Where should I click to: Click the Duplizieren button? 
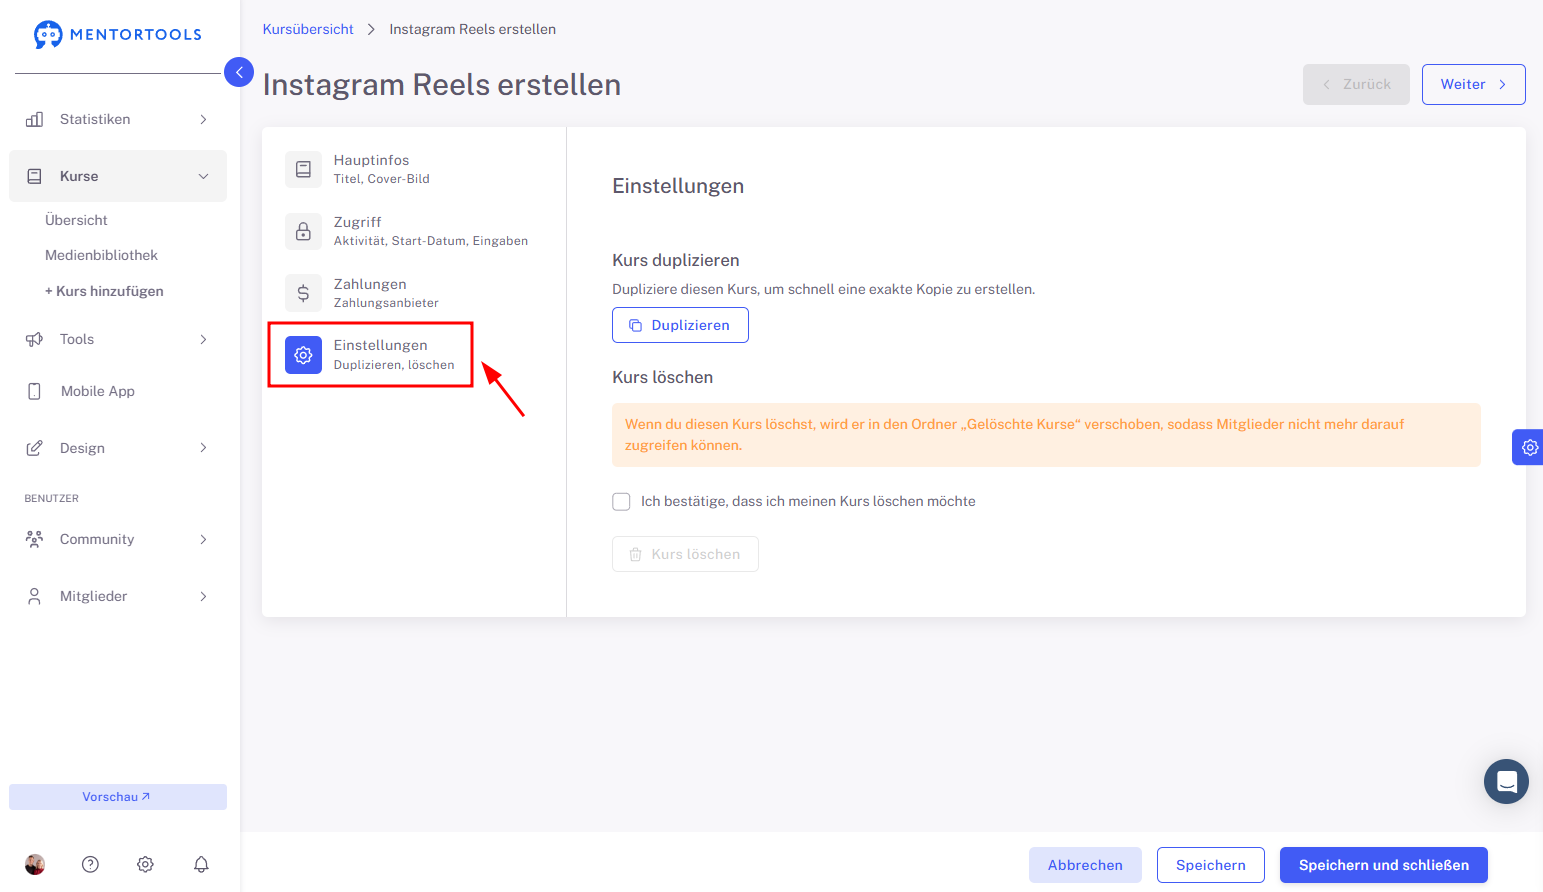(x=680, y=325)
